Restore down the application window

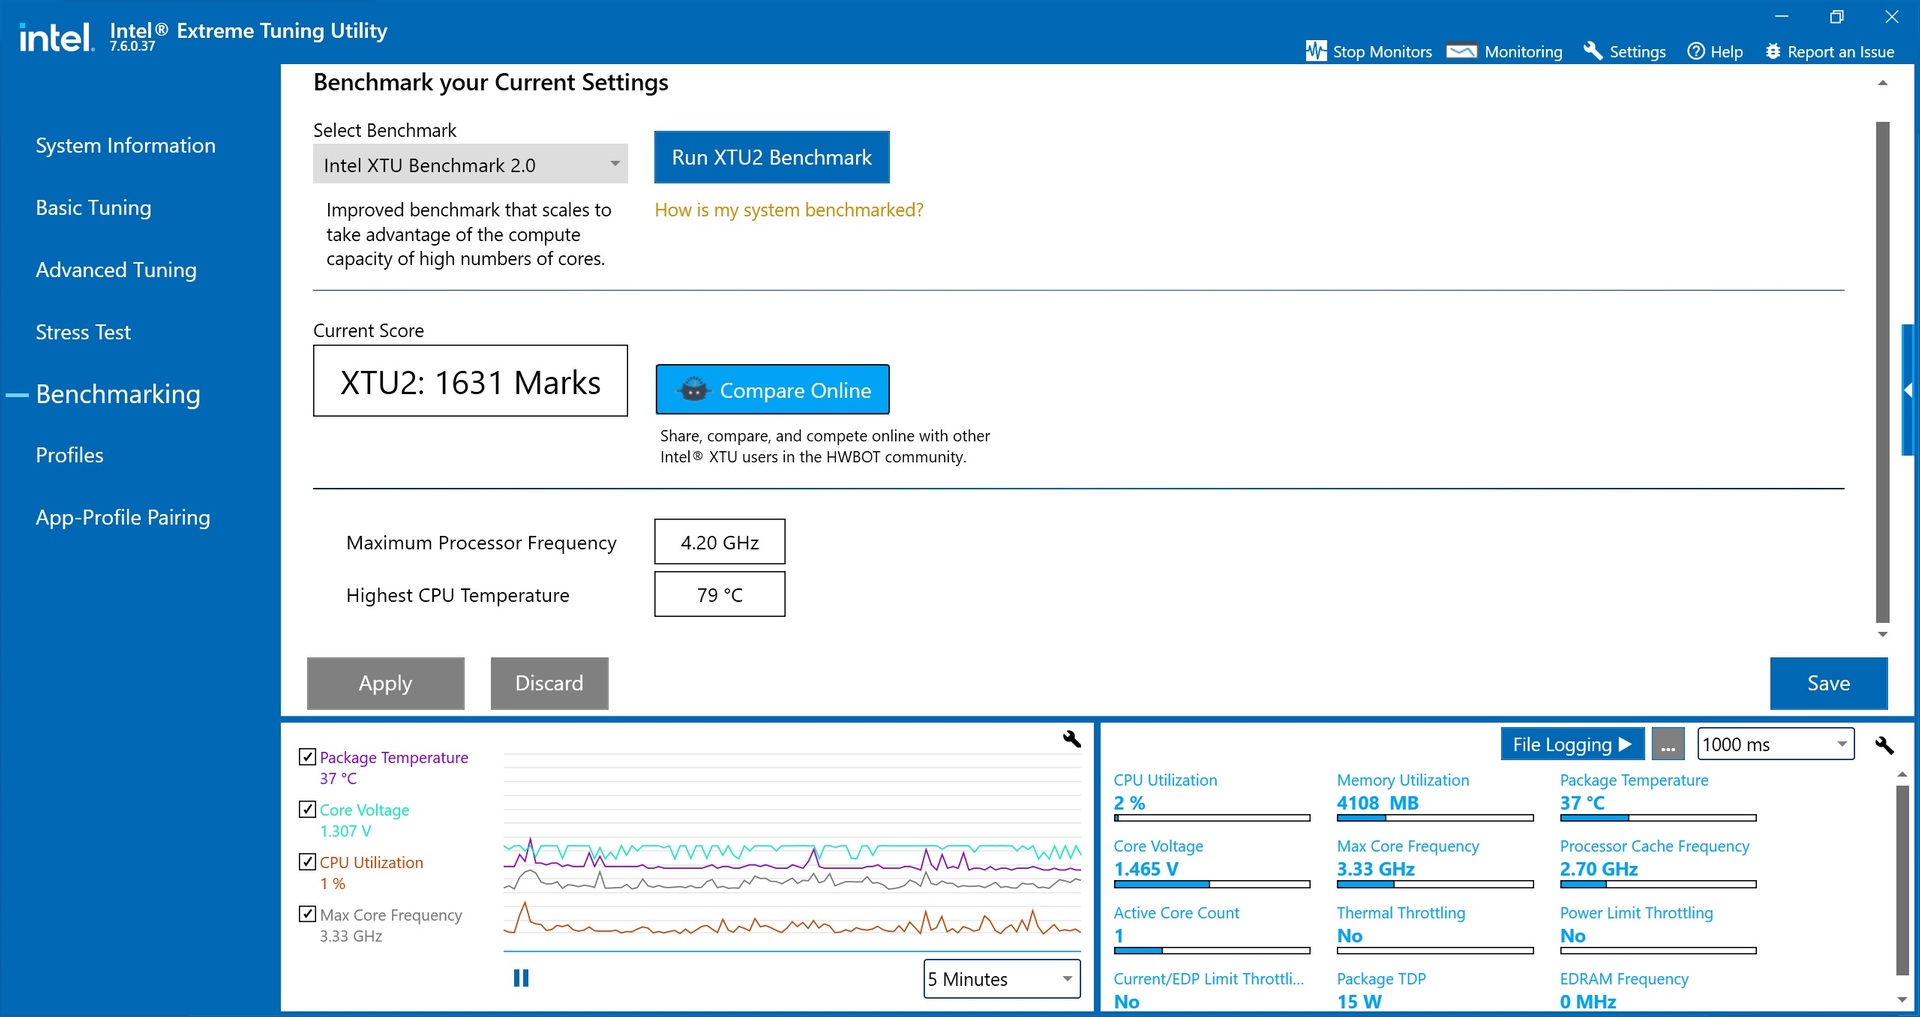(x=1836, y=17)
